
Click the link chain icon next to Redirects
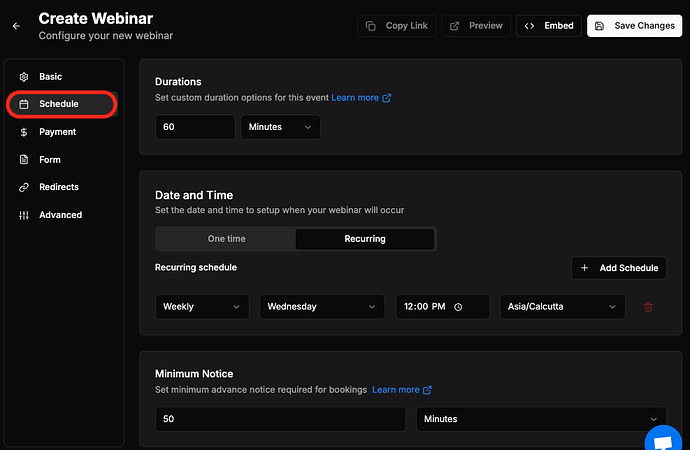coord(24,187)
